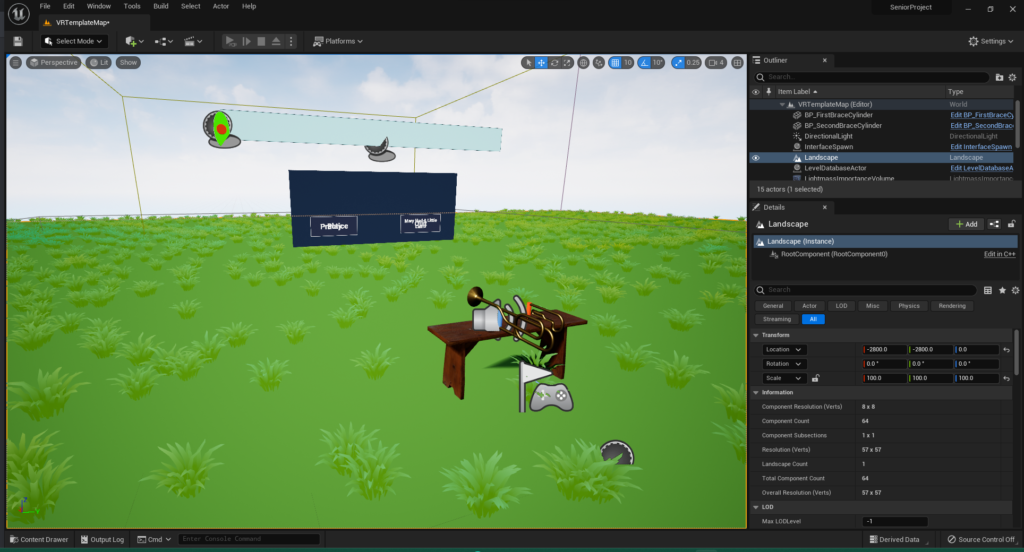Hide the Landscape actor via eye icon
The image size is (1024, 552).
tap(756, 158)
